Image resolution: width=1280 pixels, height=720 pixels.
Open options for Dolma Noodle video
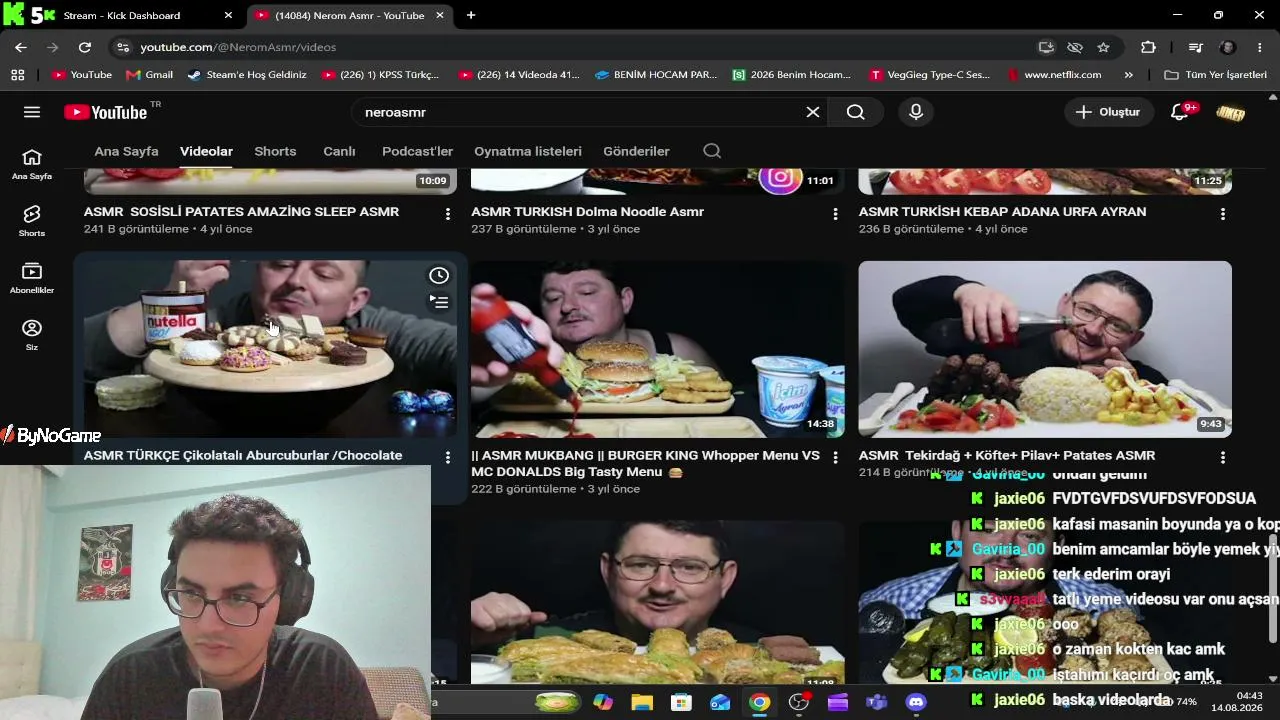click(x=835, y=214)
